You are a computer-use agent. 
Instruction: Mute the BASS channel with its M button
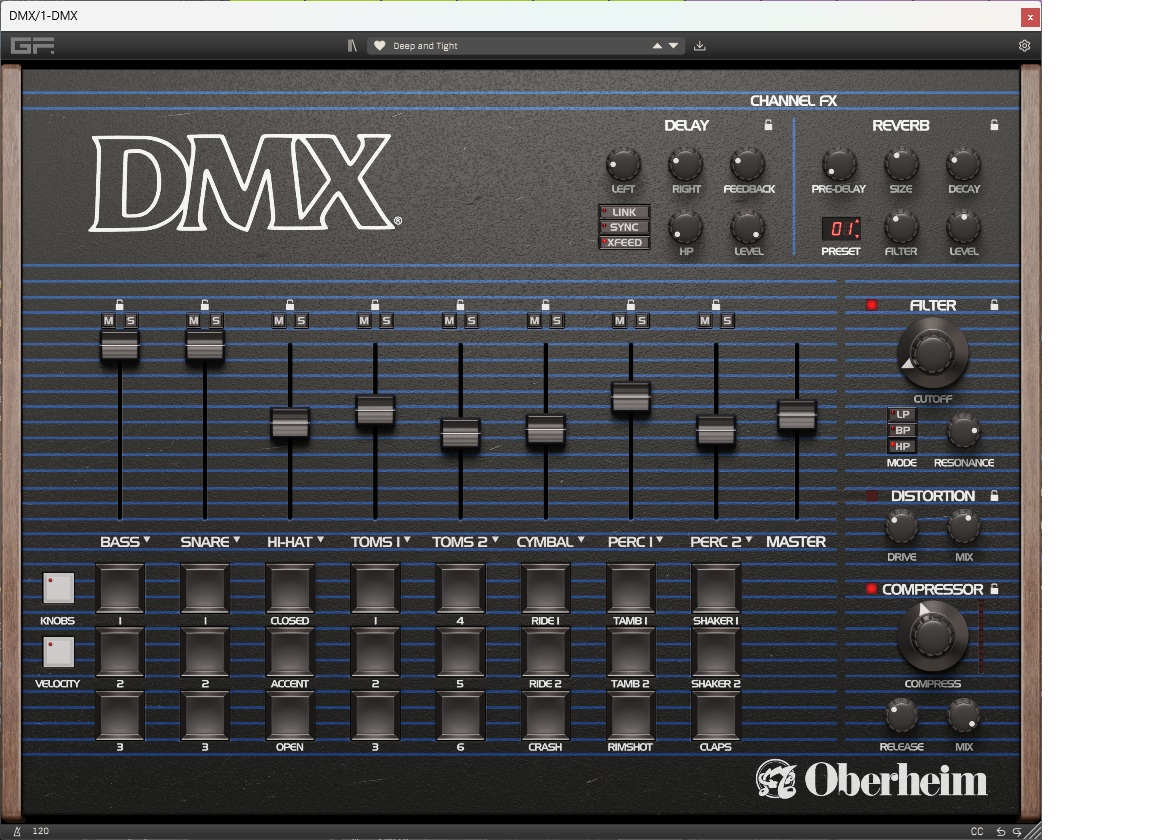pyautogui.click(x=110, y=321)
